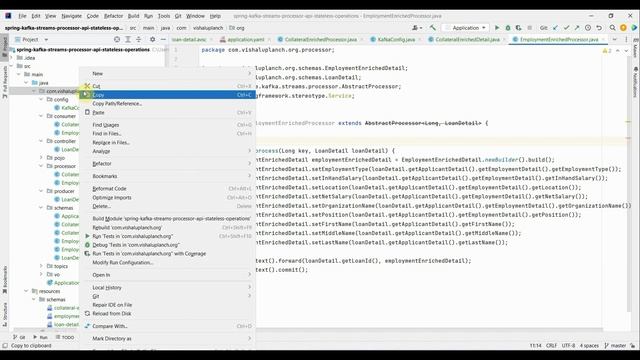Click the Git rollback undo icon

tap(599, 28)
